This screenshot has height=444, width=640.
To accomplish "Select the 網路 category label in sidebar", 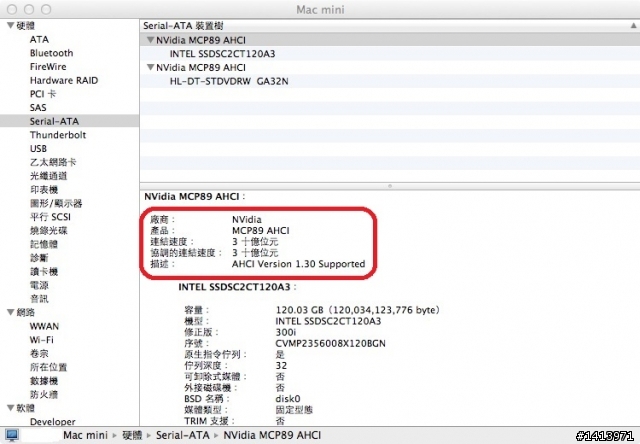I will point(25,313).
